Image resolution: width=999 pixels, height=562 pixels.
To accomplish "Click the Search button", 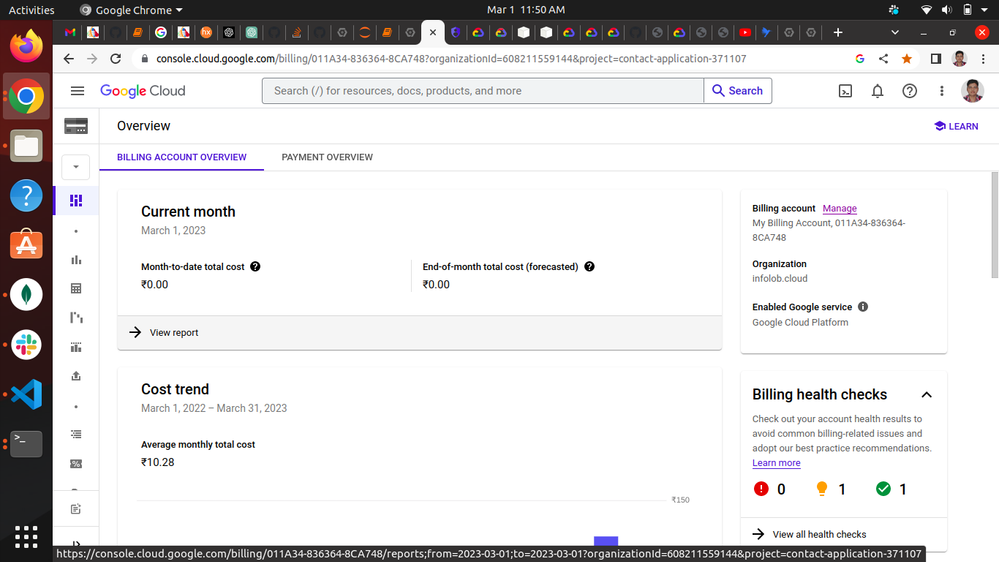I will click(x=737, y=90).
